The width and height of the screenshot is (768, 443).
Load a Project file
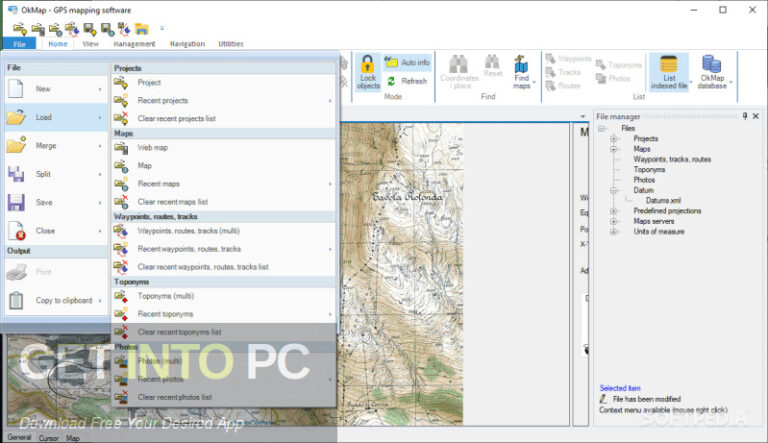[x=224, y=83]
